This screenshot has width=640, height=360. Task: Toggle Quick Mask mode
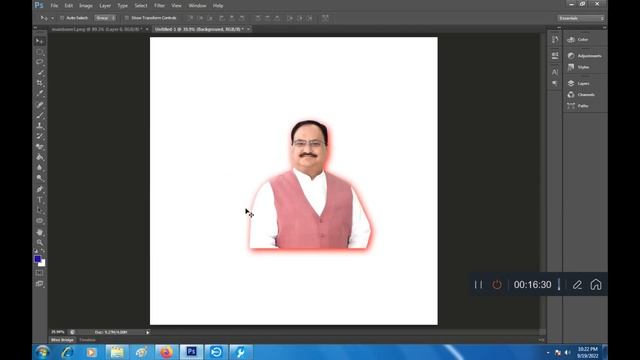pos(40,273)
